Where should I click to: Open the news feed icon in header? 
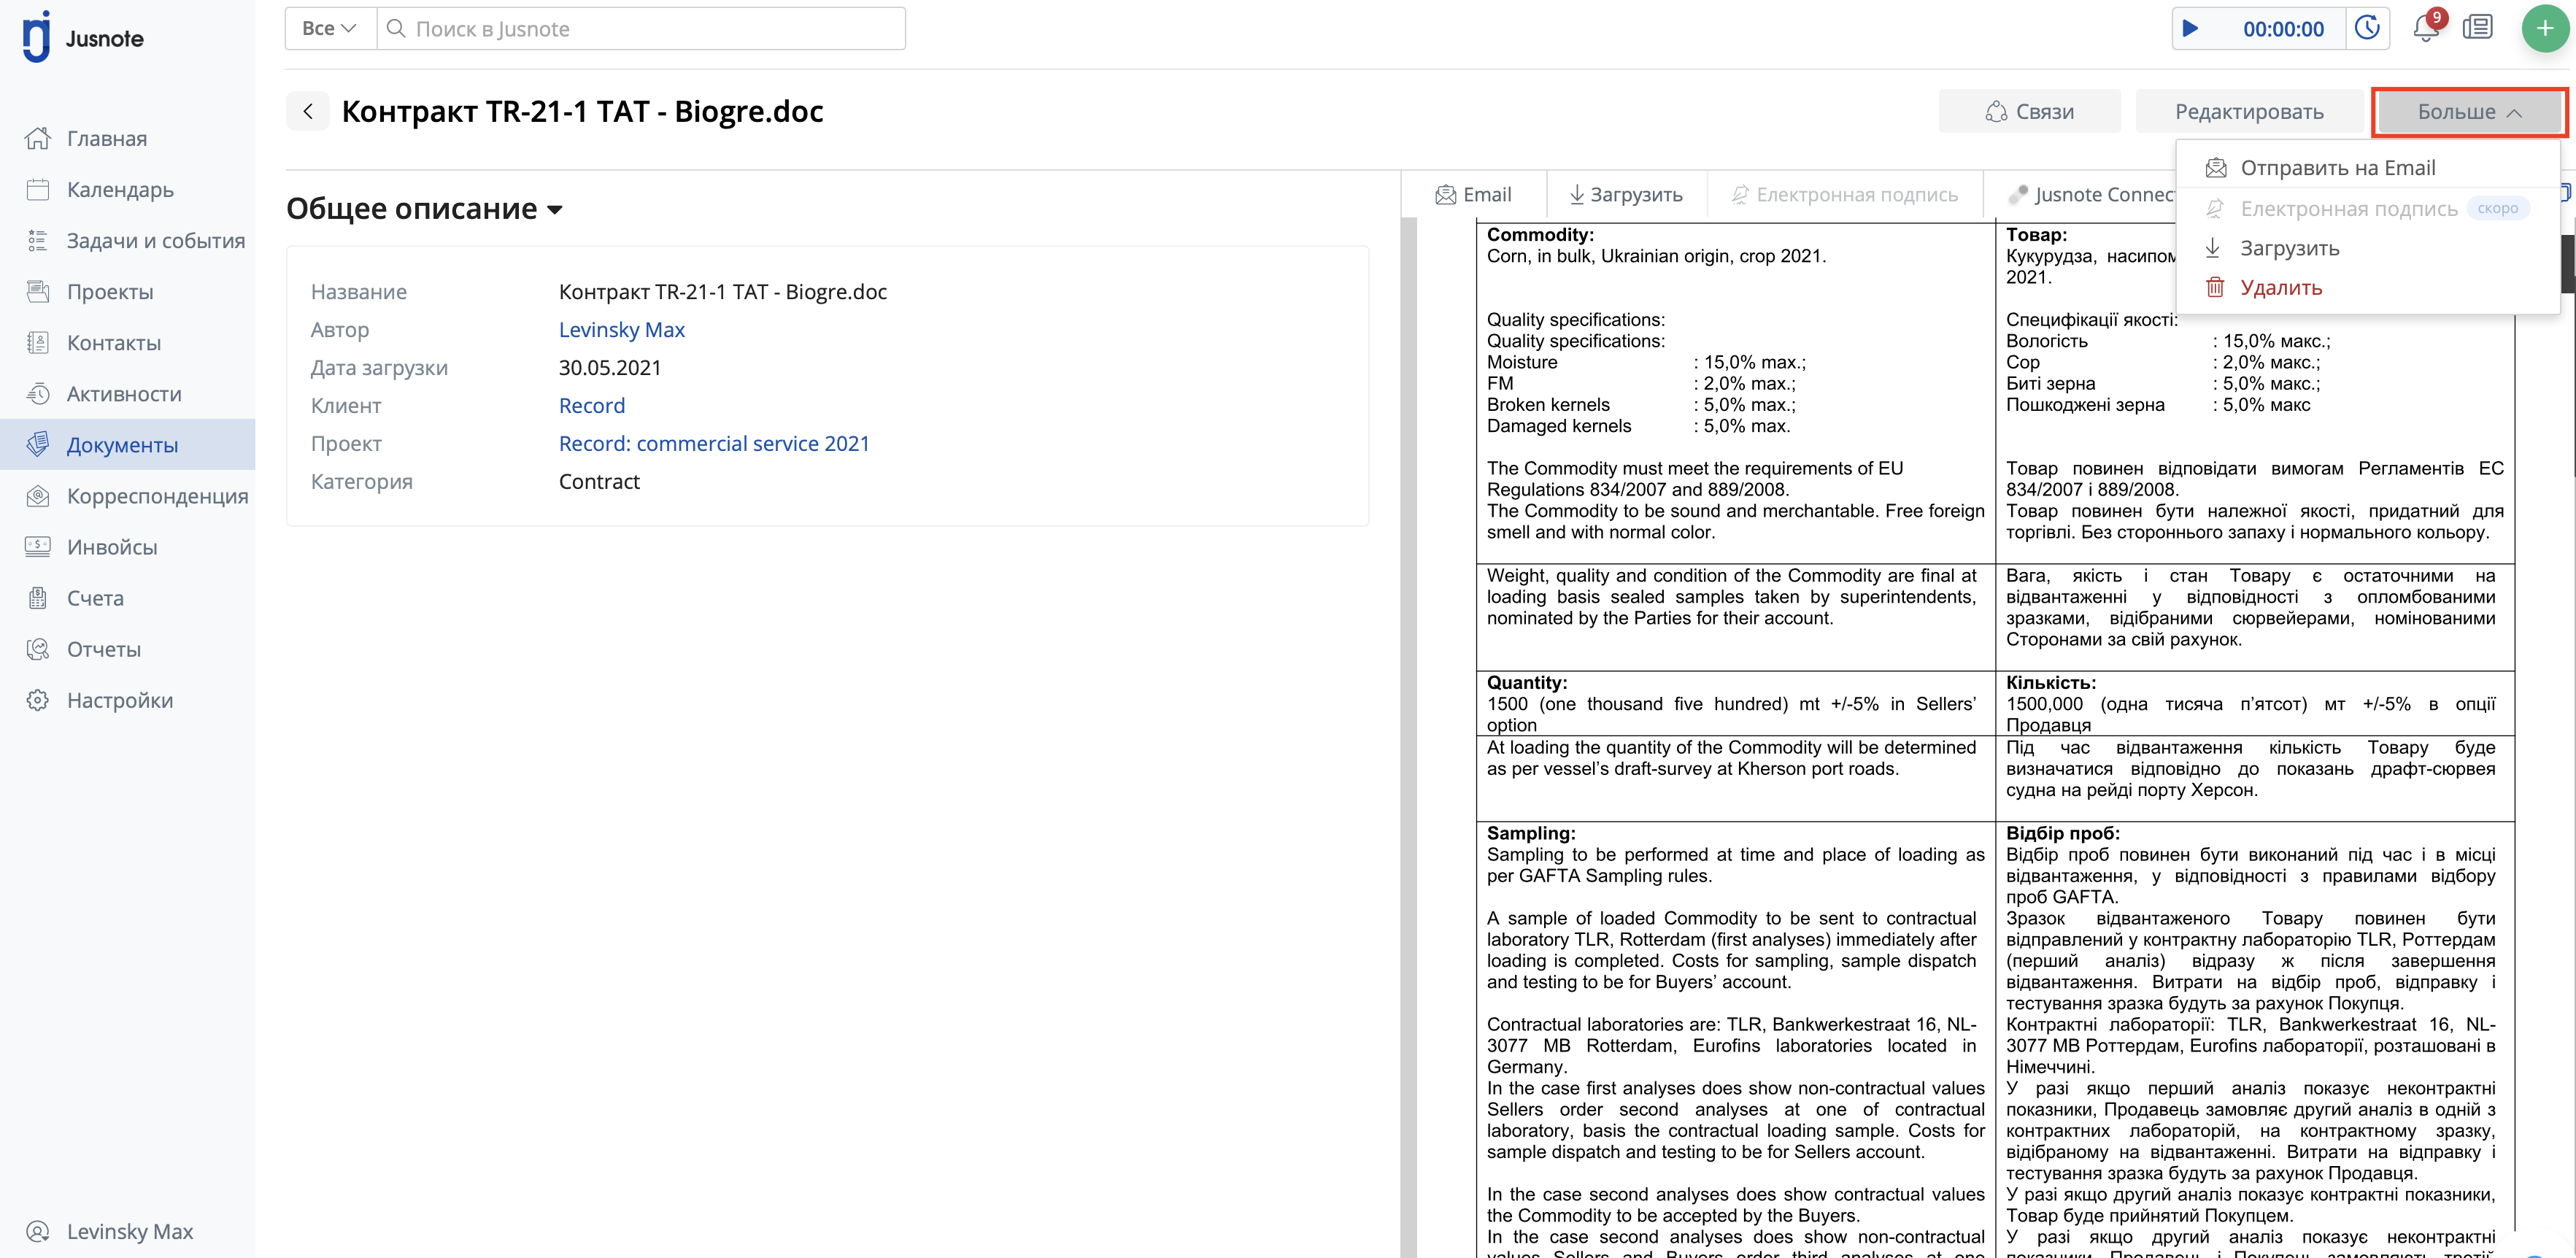2478,27
